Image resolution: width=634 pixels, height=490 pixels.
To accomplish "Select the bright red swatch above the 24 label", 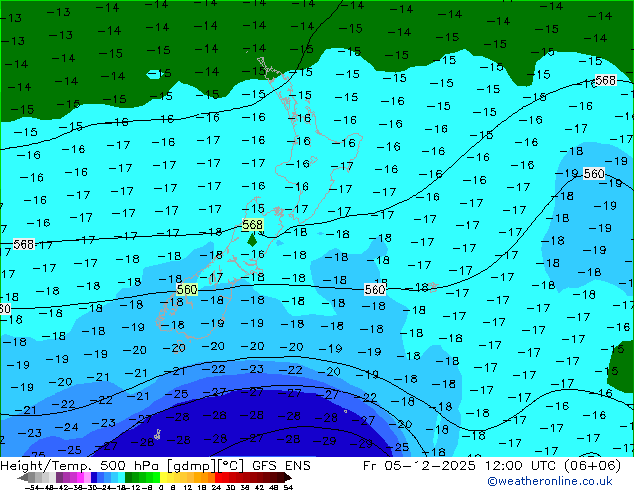I will (x=218, y=477).
